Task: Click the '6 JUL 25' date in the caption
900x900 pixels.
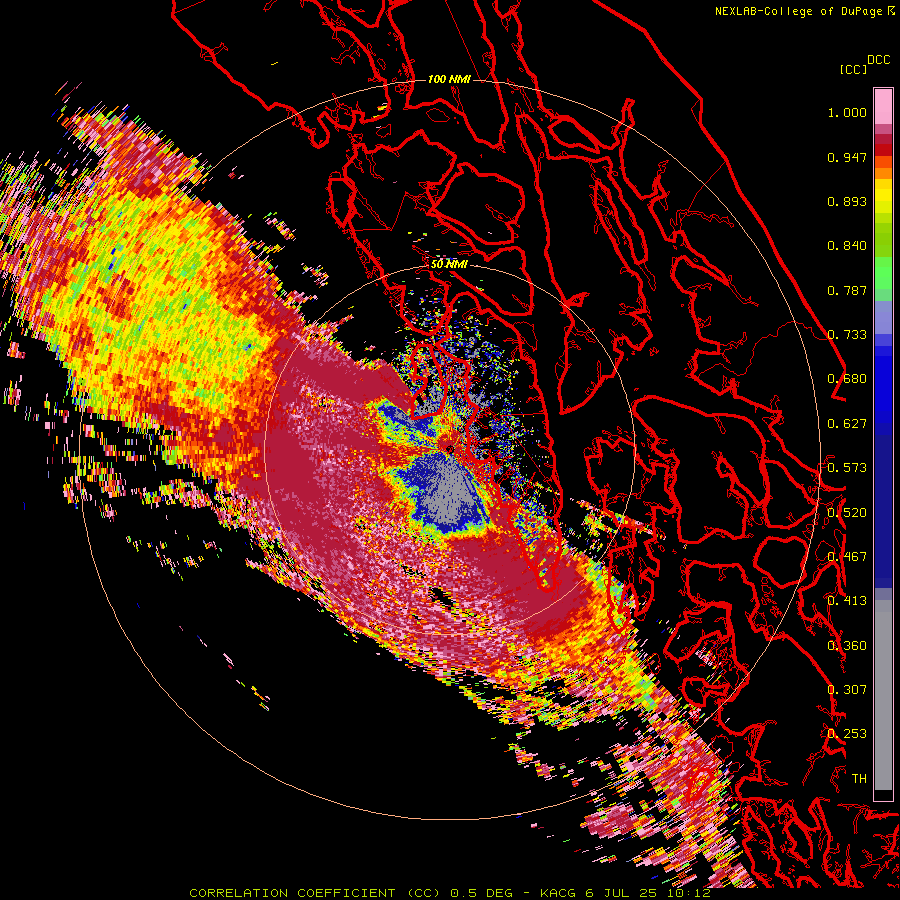Action: point(620,893)
